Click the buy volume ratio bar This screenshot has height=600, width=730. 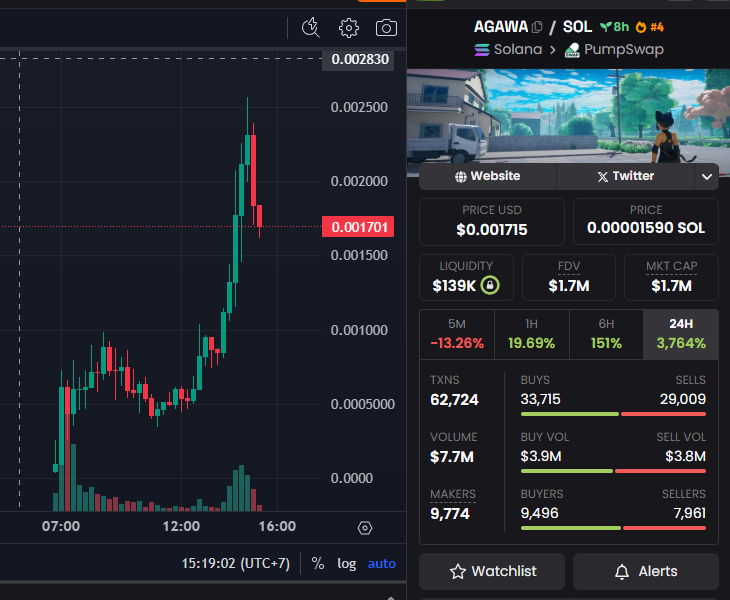[x=613, y=471]
